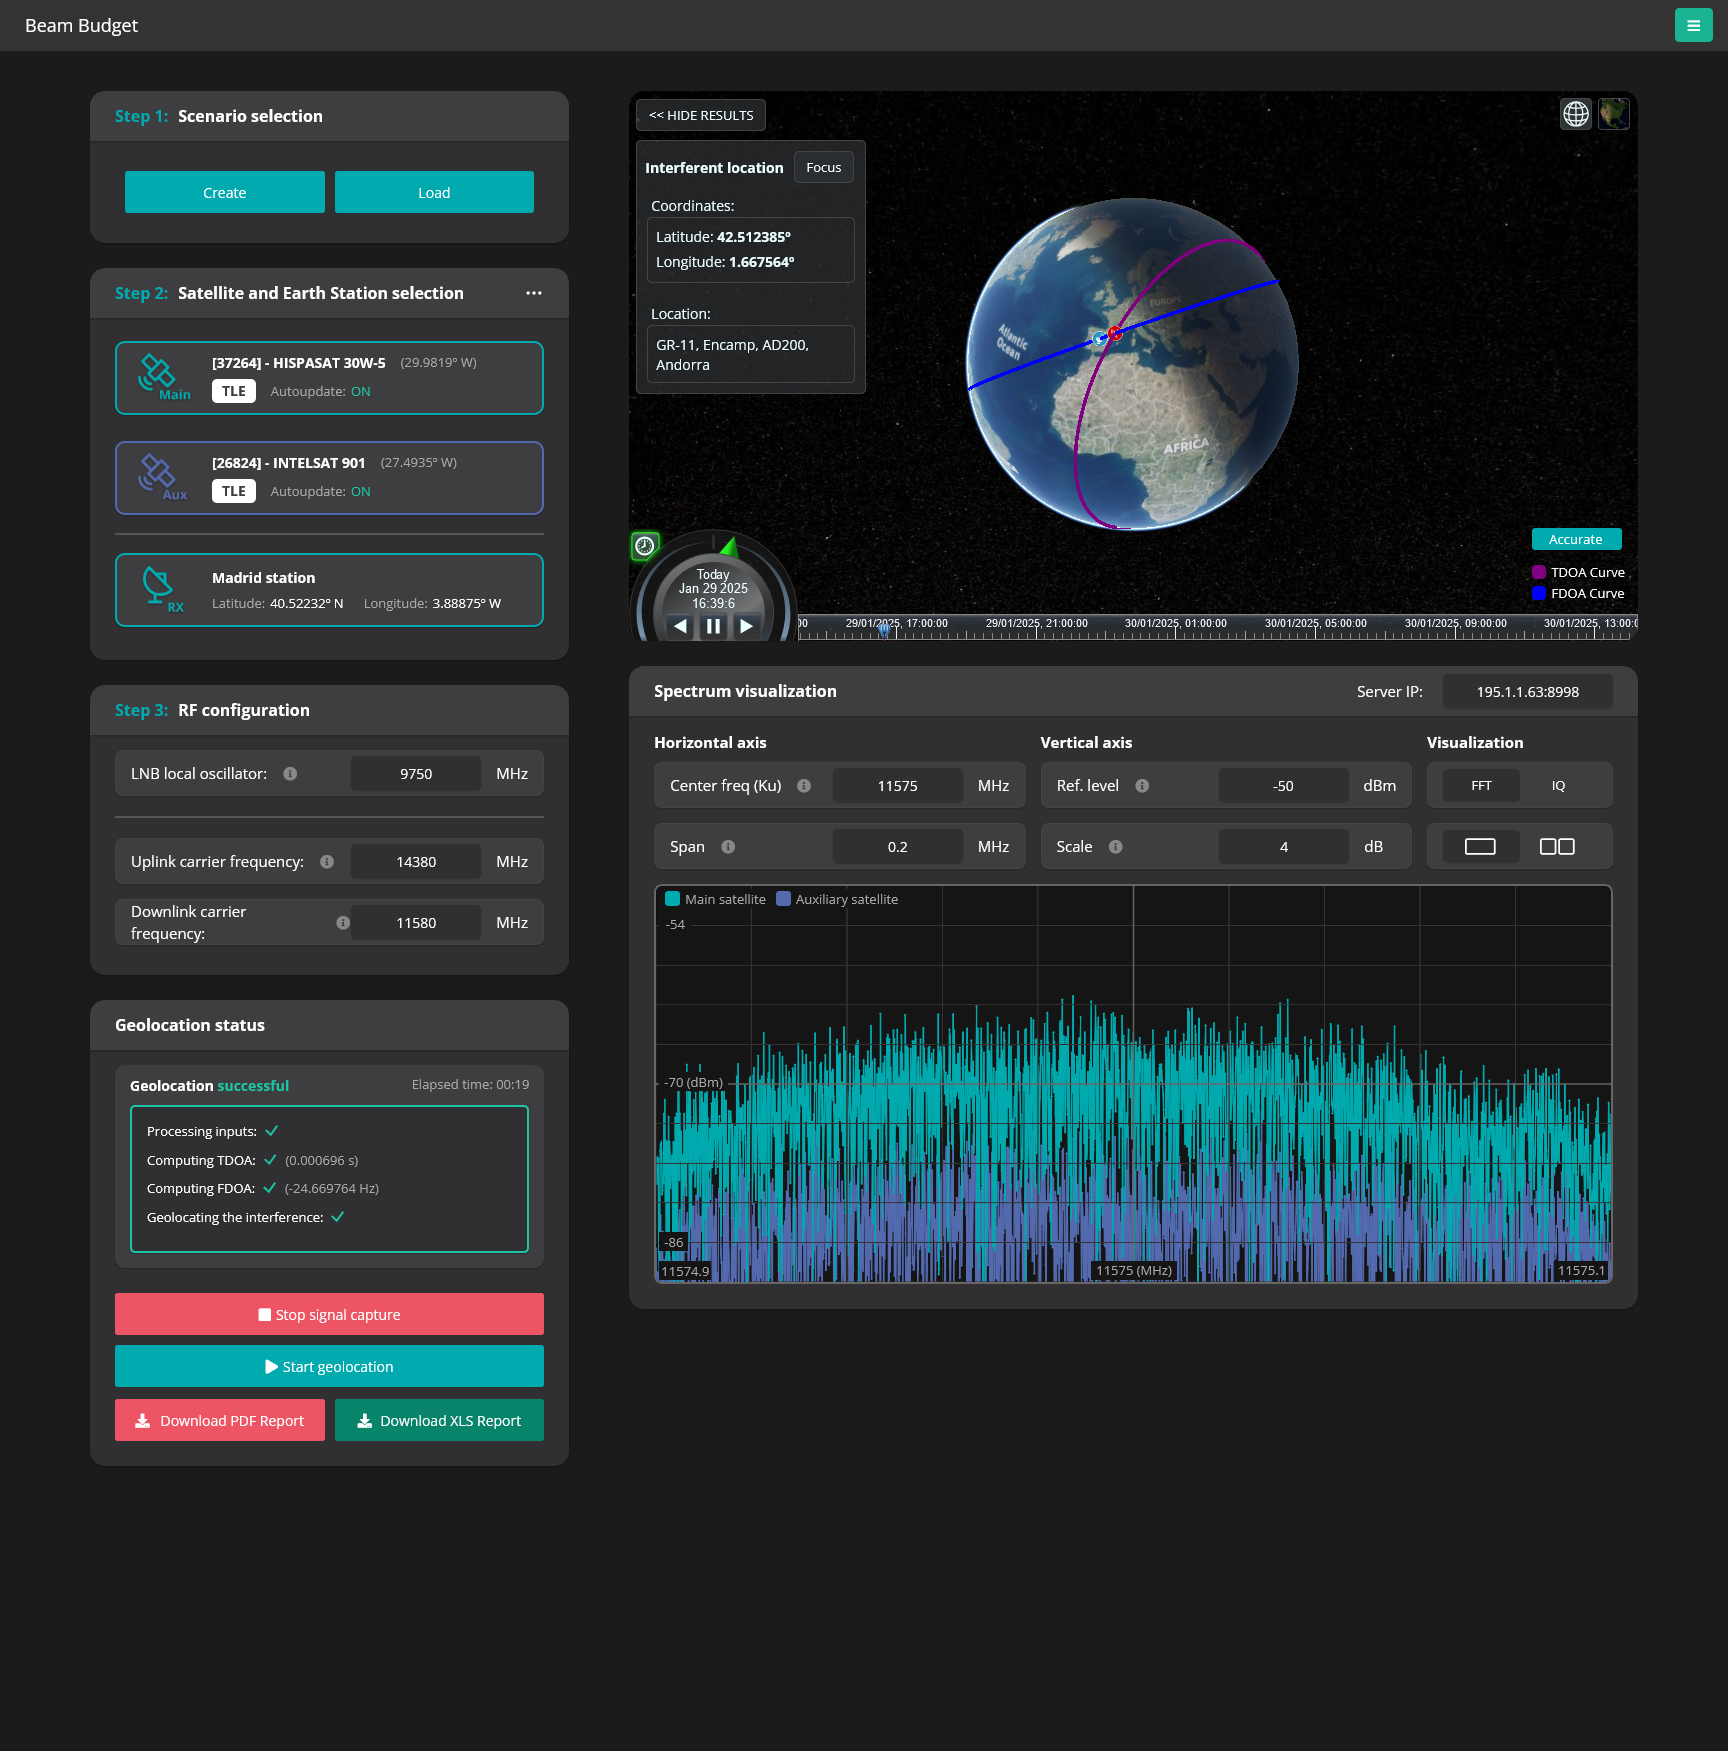1728x1751 pixels.
Task: Download the PDF Report
Action: [220, 1420]
